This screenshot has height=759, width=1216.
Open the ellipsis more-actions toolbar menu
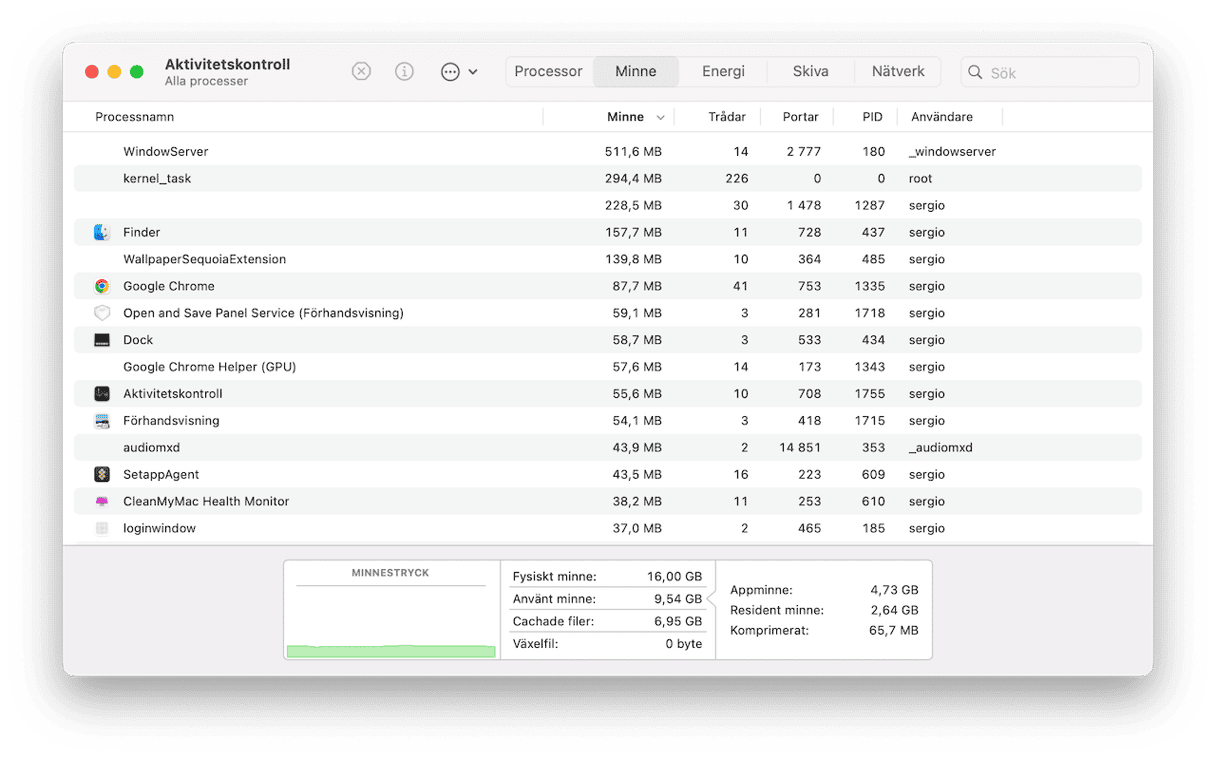(x=459, y=72)
